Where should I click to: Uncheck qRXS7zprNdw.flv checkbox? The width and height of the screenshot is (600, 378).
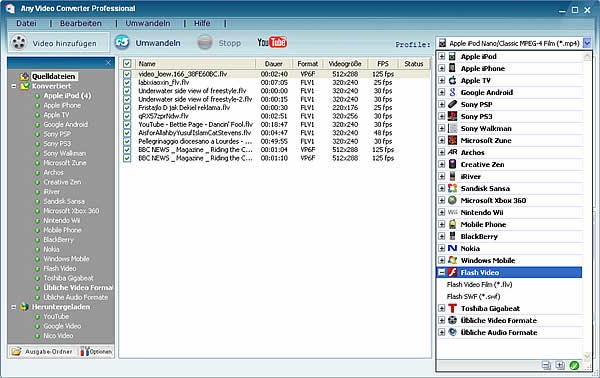[x=127, y=116]
